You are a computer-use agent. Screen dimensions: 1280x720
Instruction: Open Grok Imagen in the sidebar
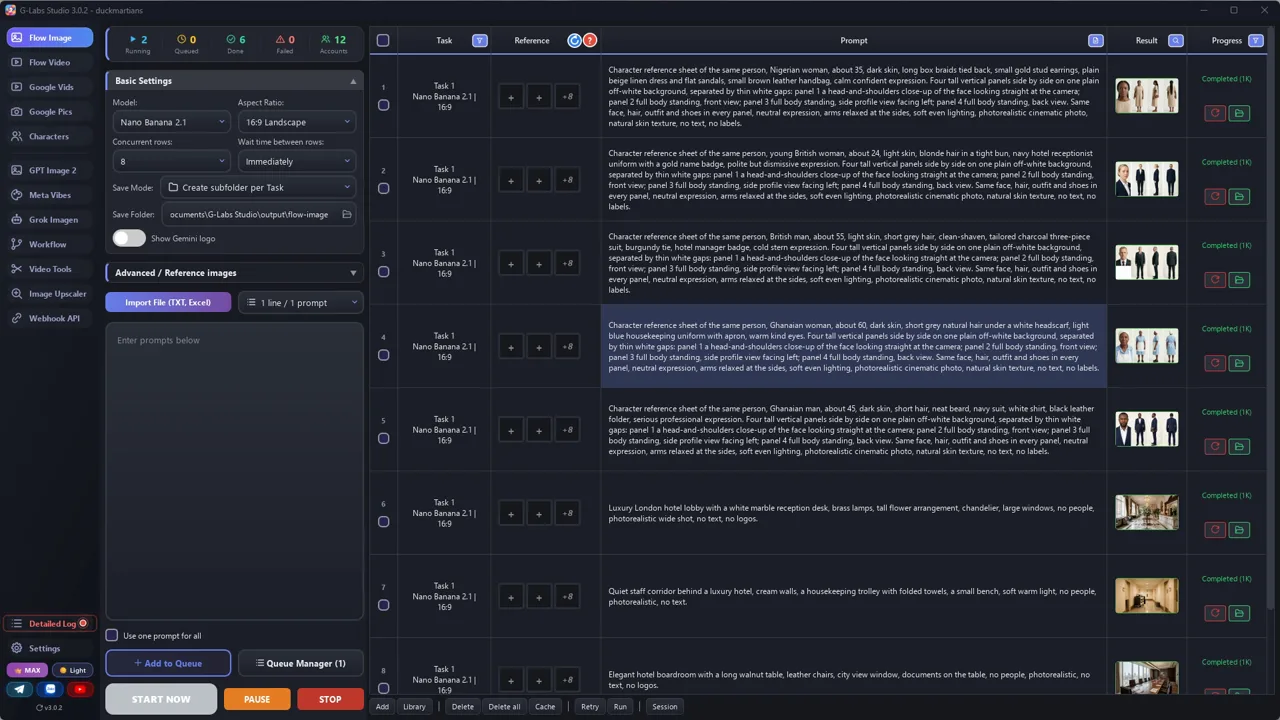click(49, 220)
